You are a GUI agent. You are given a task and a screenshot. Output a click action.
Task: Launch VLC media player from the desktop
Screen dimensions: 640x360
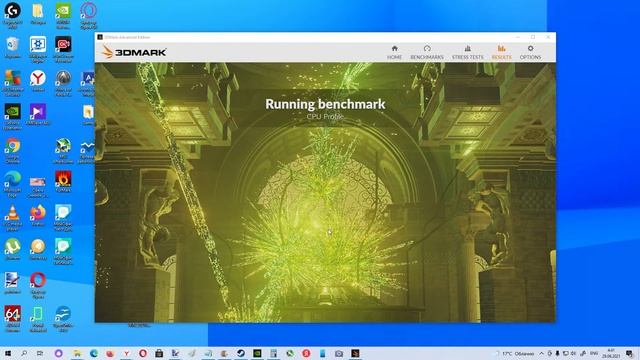(x=13, y=218)
